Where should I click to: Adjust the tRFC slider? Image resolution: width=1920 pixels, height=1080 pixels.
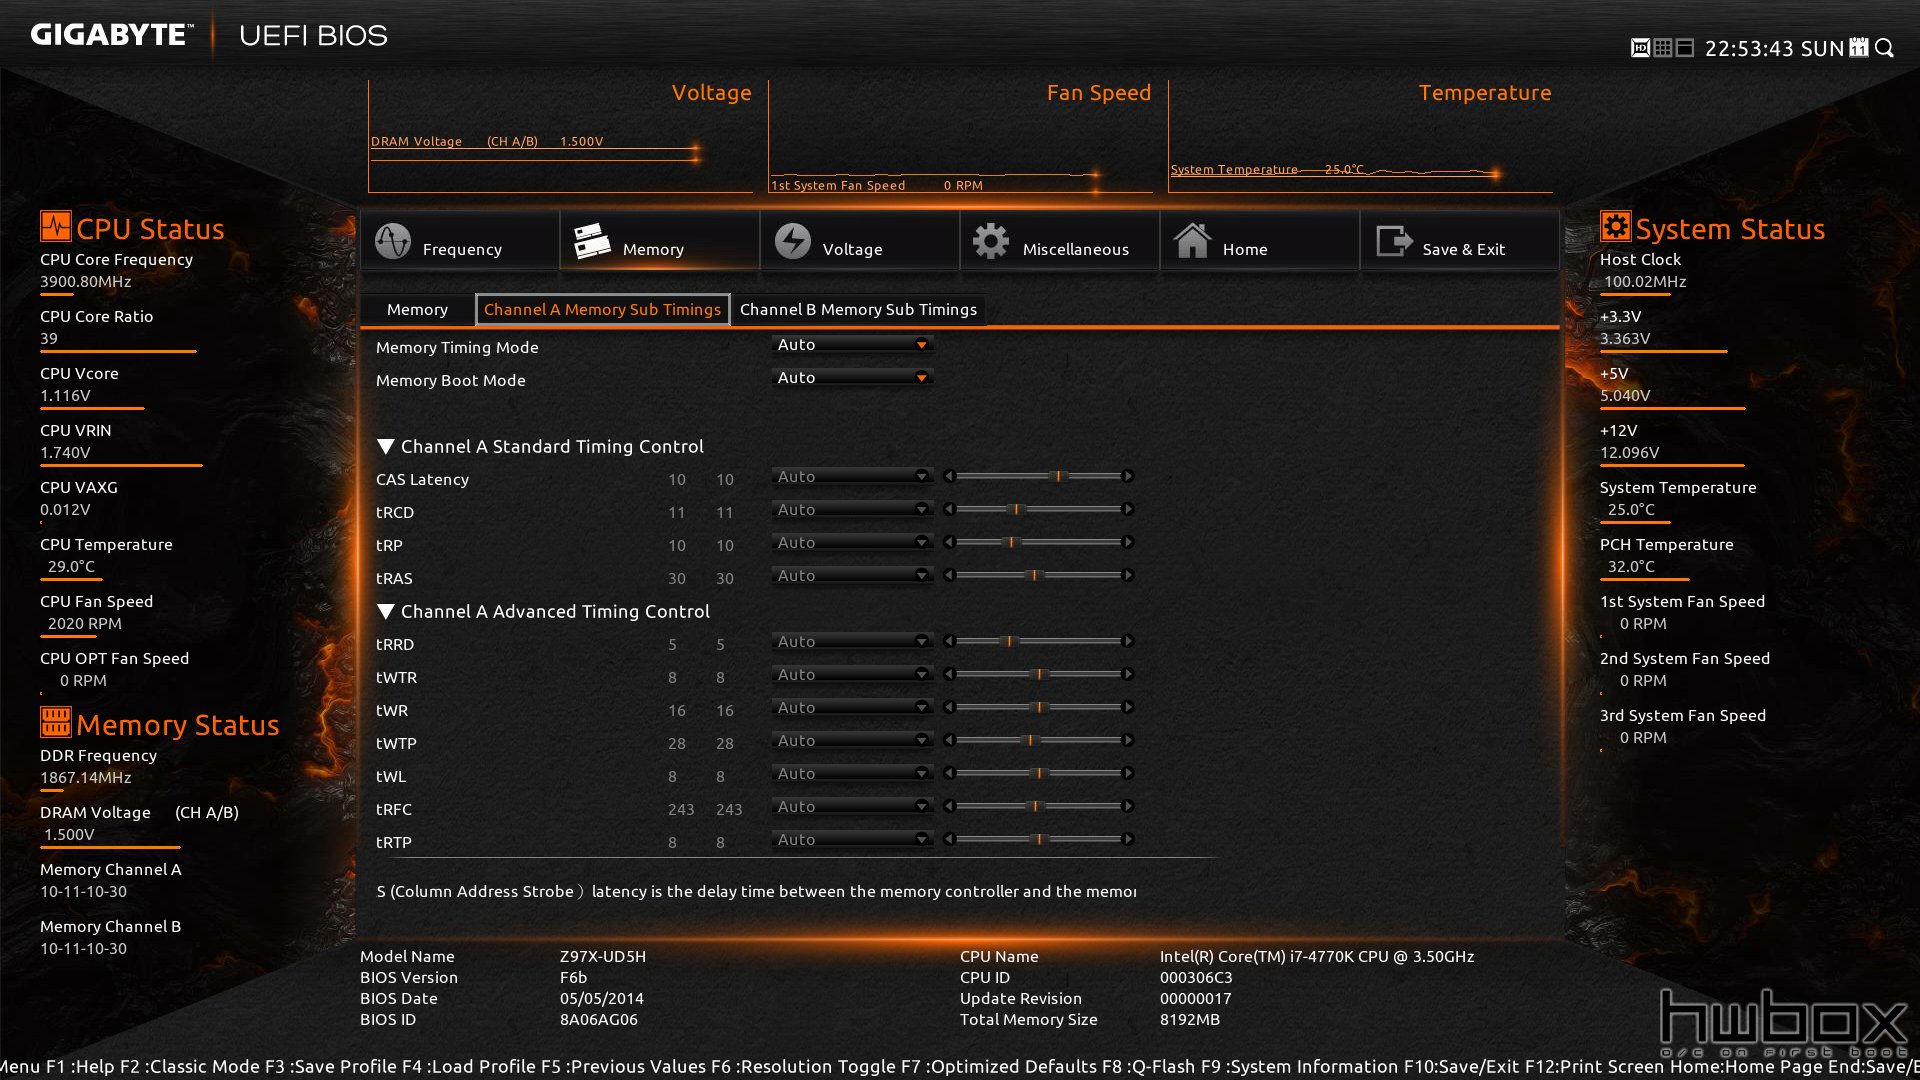(x=1038, y=806)
